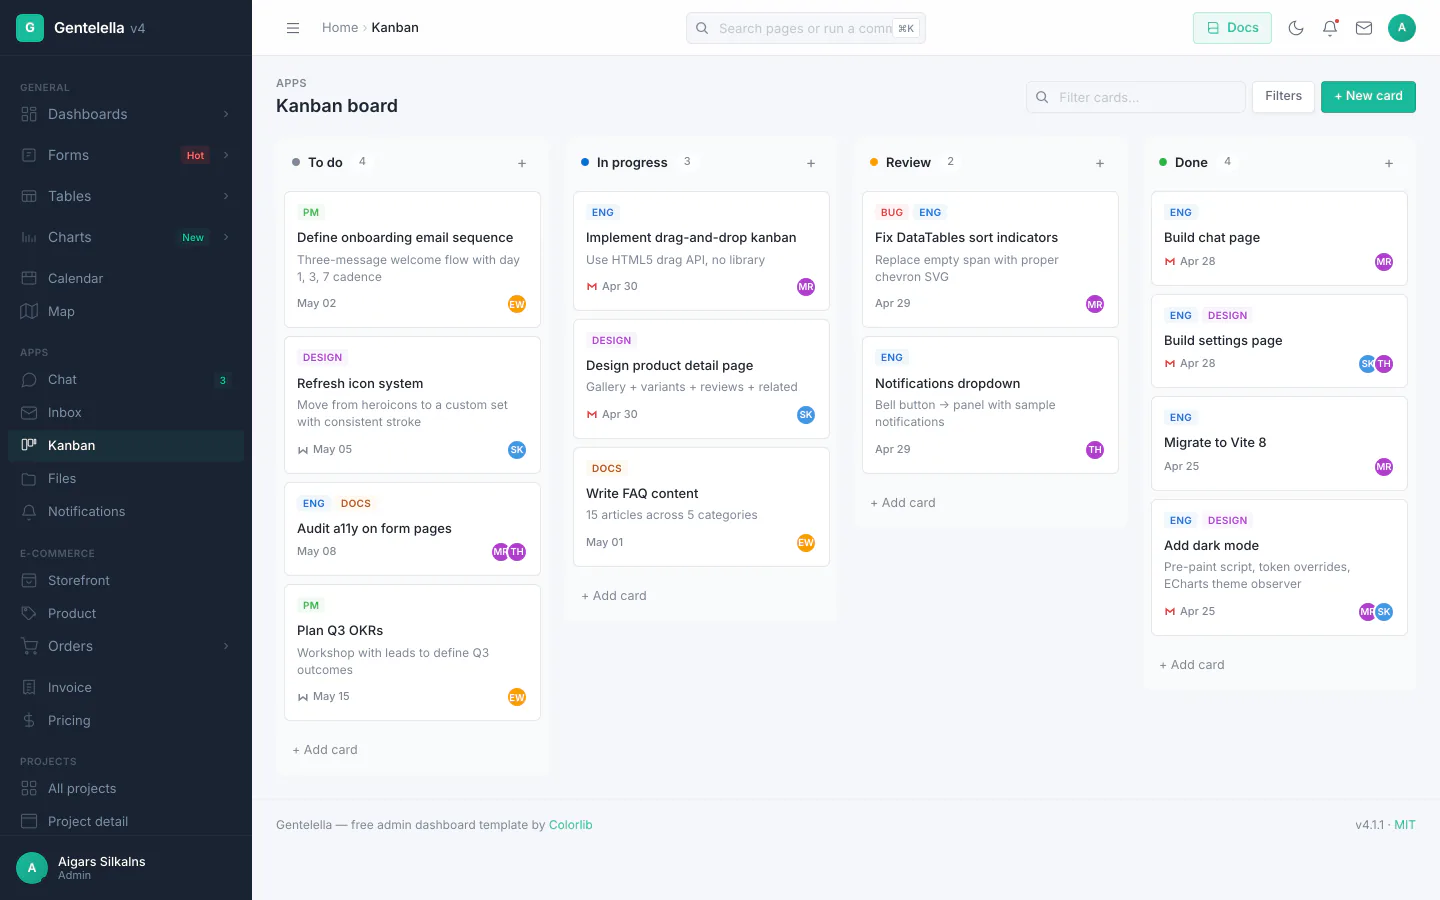Follow the Colorlib footer link
The height and width of the screenshot is (900, 1440).
[571, 825]
